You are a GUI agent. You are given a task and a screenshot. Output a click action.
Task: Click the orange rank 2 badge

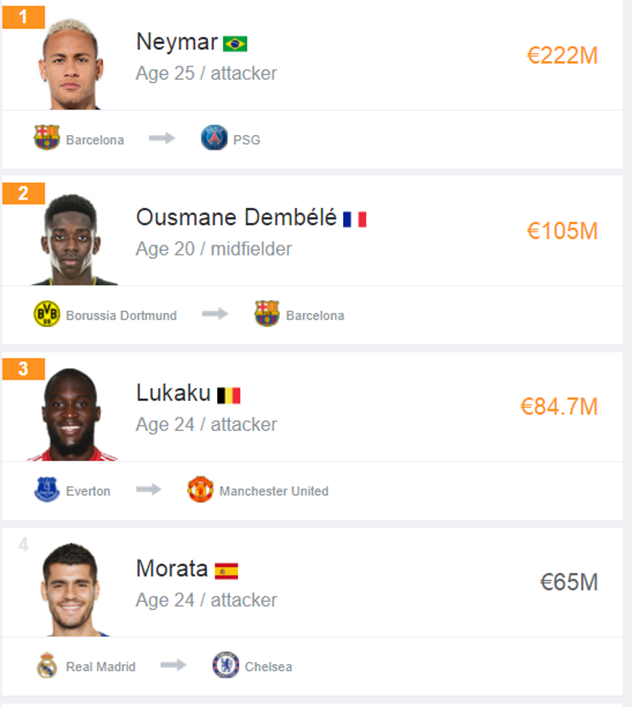23,193
